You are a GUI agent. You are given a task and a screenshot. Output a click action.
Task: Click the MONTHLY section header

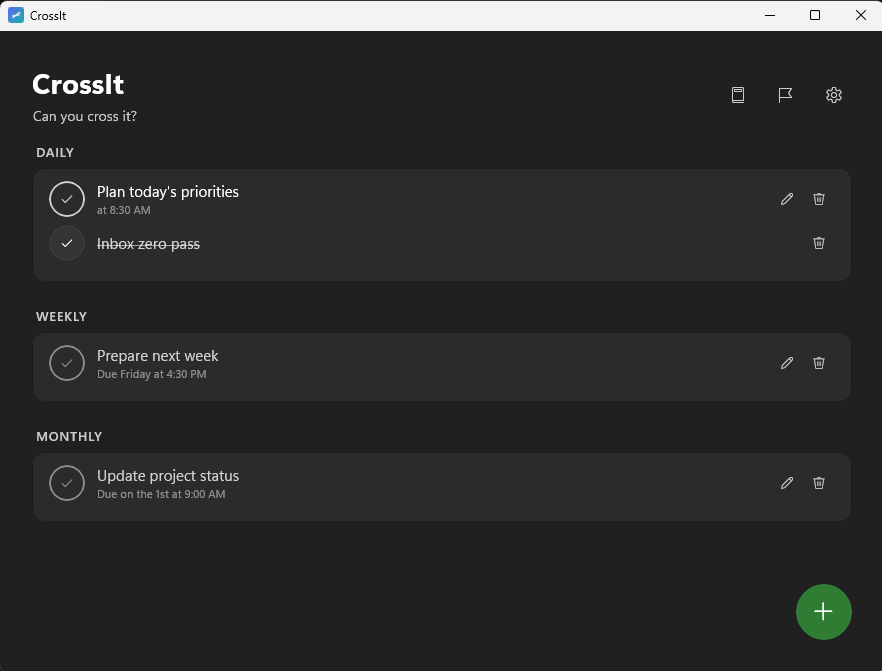click(x=69, y=436)
